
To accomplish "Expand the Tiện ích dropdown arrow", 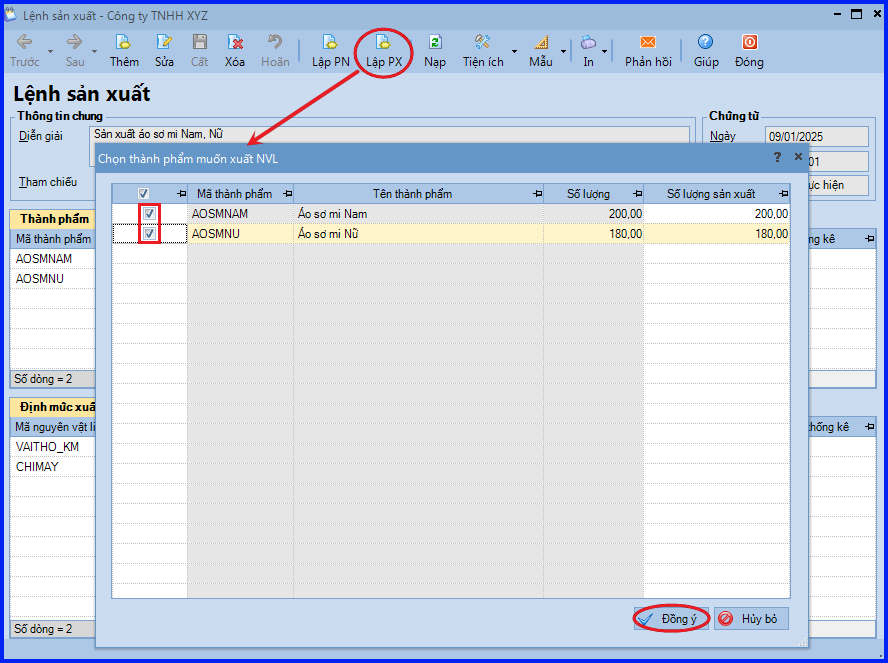I will [x=514, y=52].
